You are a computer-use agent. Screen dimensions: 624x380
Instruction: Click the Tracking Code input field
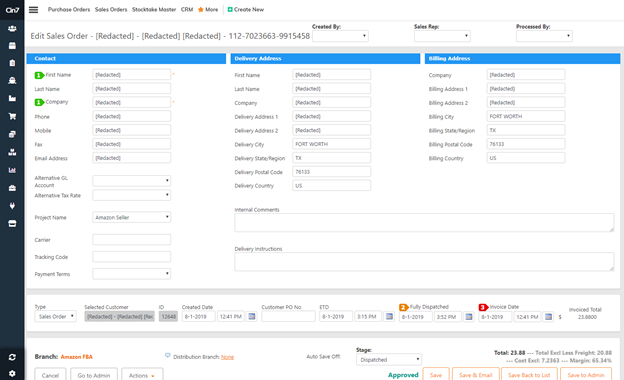pos(132,257)
